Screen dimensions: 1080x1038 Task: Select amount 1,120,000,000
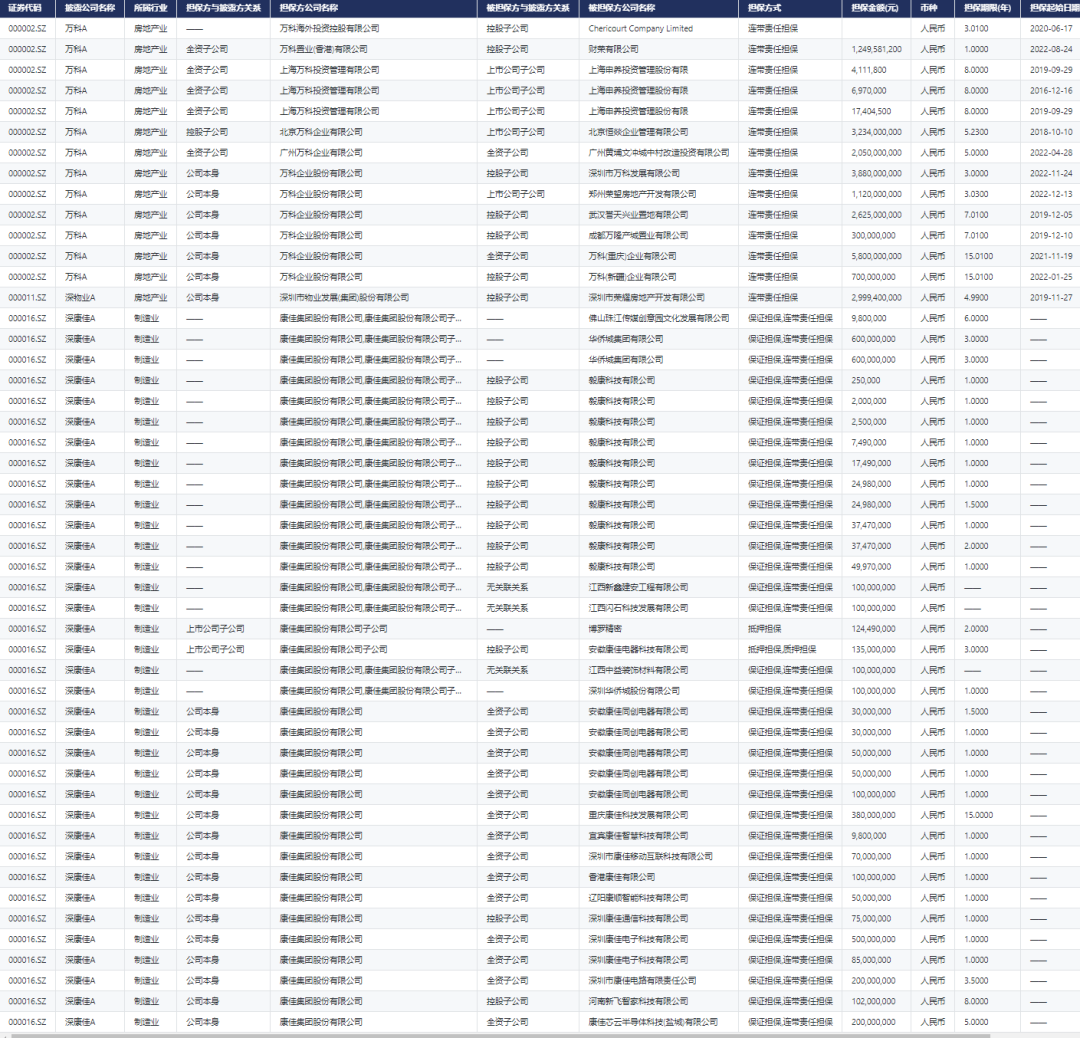pyautogui.click(x=876, y=194)
